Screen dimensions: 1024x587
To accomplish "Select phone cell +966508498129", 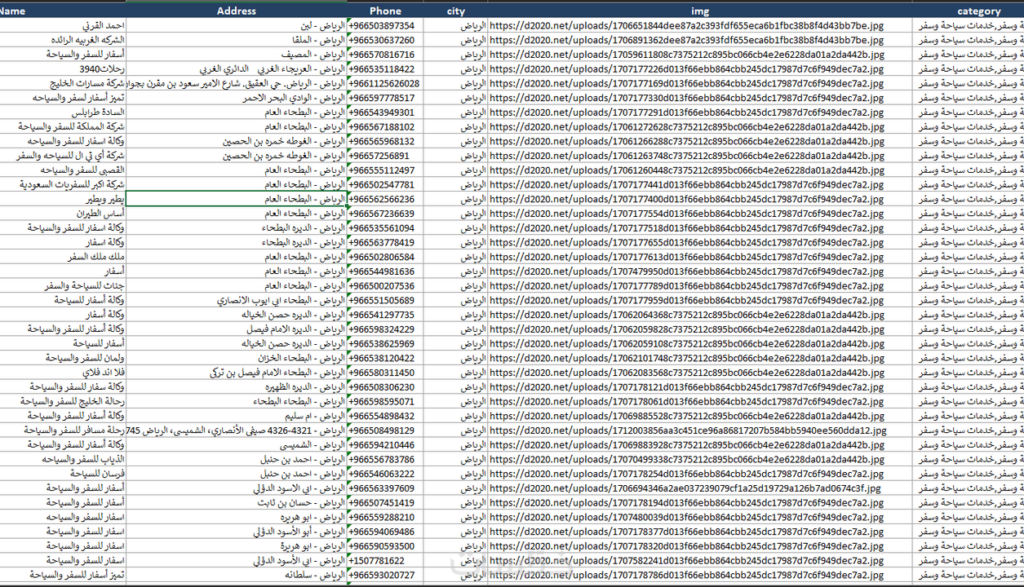I will pos(385,430).
